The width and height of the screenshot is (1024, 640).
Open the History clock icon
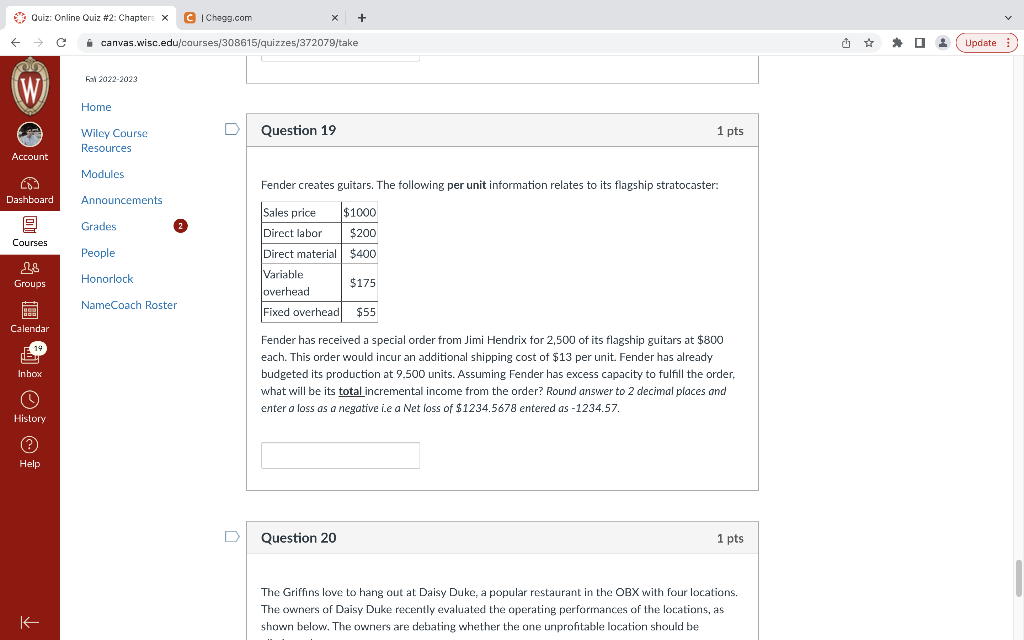29,400
